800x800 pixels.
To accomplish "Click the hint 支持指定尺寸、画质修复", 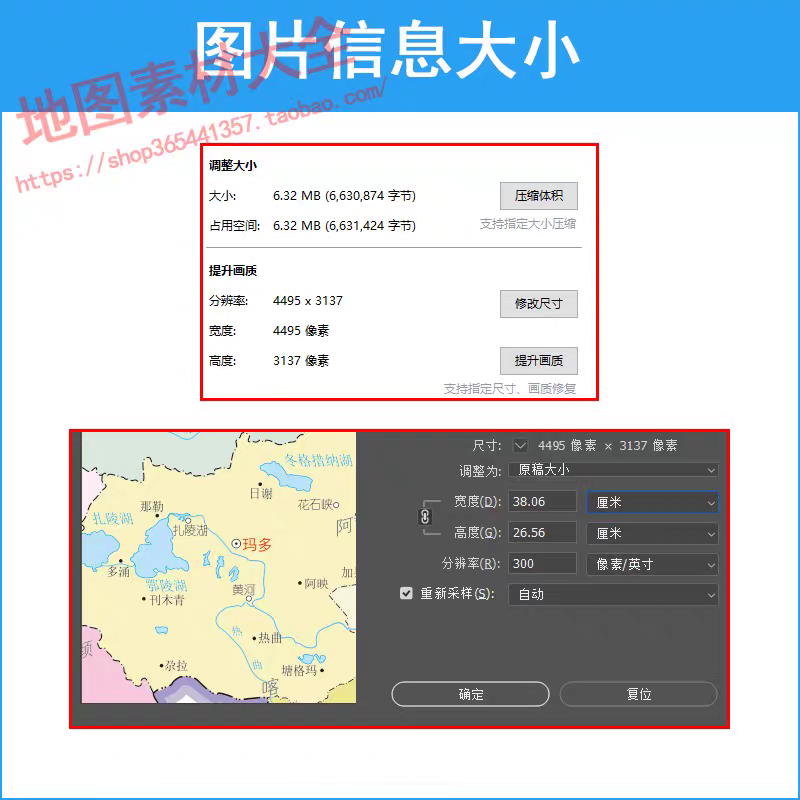I will [510, 389].
